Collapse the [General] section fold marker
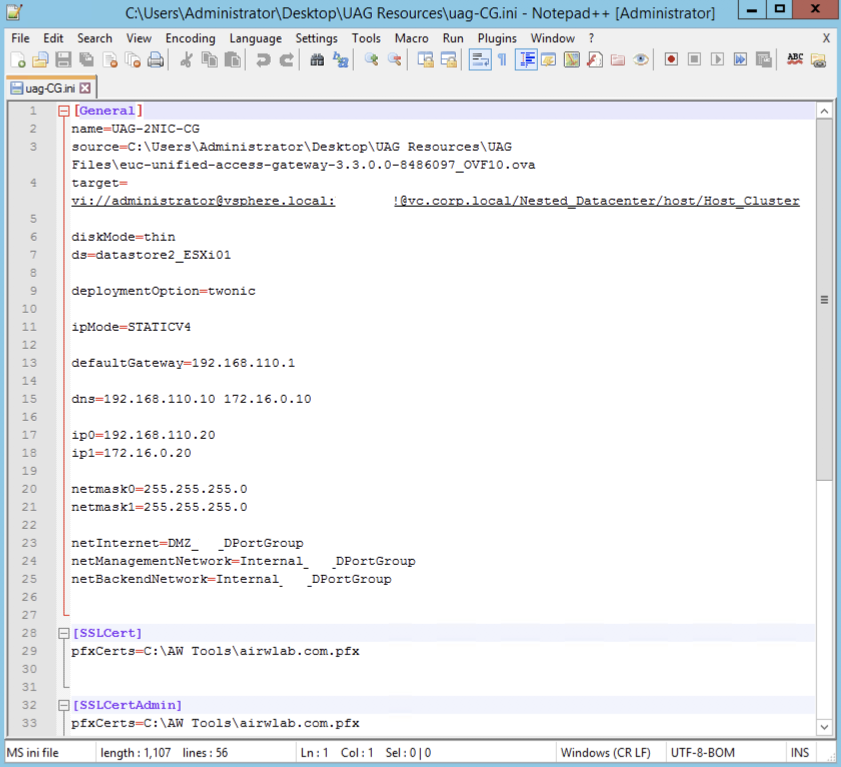The height and width of the screenshot is (767, 841). pyautogui.click(x=64, y=111)
